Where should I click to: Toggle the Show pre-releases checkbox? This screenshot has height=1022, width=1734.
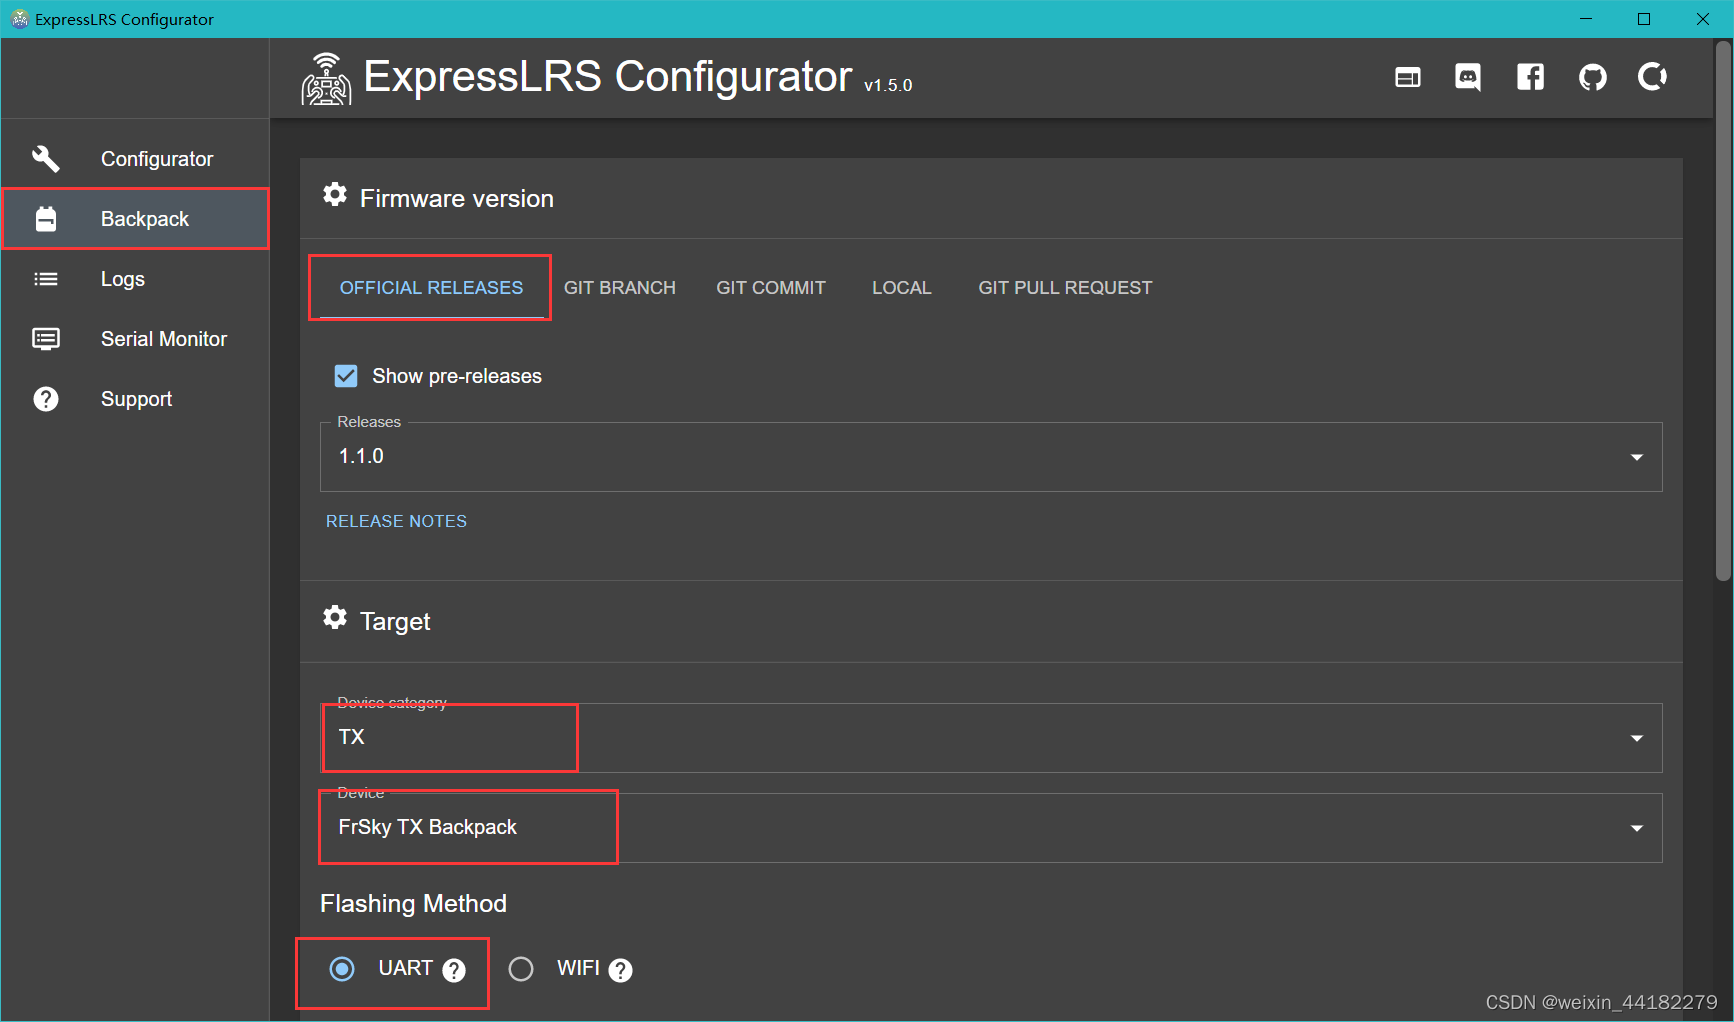[346, 376]
